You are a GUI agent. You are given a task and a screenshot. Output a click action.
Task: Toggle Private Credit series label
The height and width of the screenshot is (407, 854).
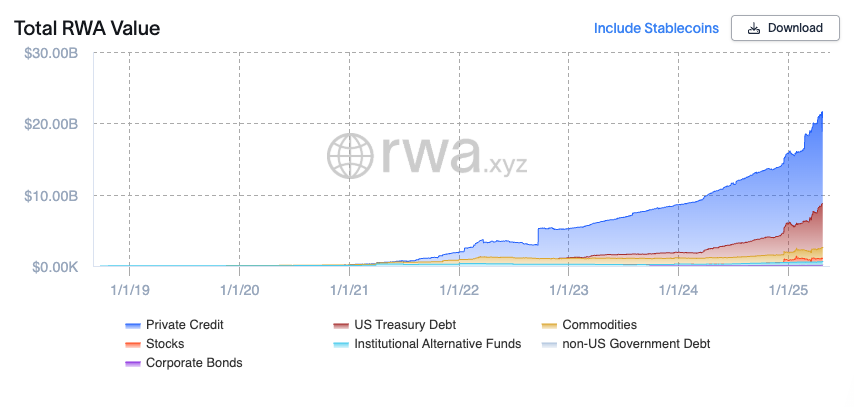pos(185,325)
